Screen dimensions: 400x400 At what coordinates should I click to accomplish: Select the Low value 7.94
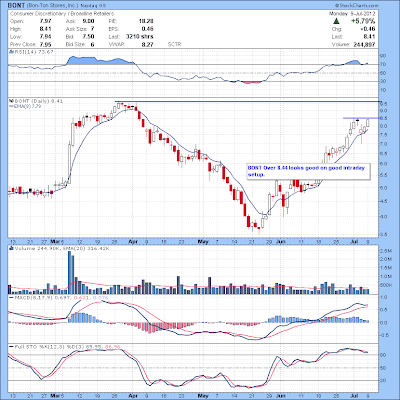pyautogui.click(x=45, y=37)
